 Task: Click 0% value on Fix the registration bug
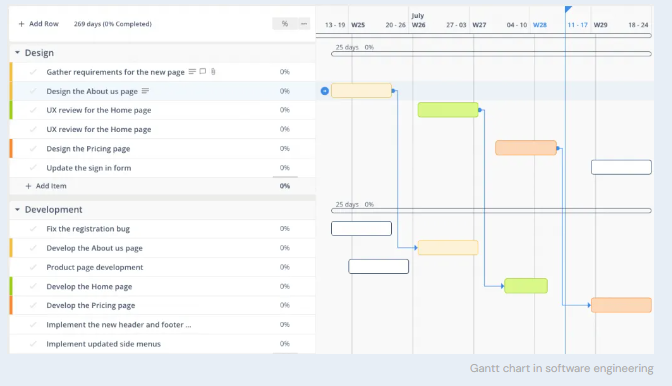tap(285, 229)
